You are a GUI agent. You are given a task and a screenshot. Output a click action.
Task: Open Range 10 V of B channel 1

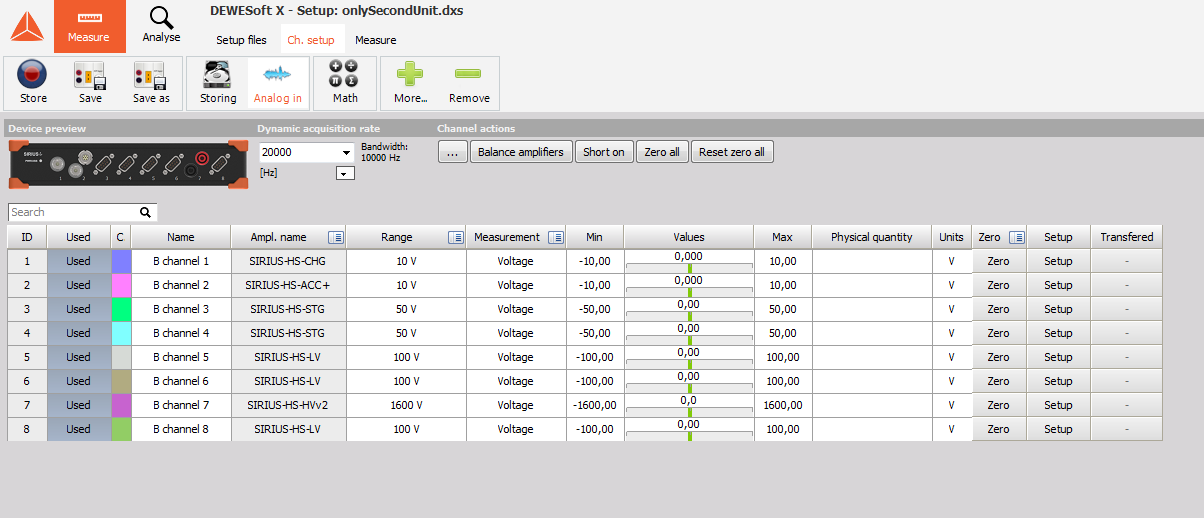tap(406, 261)
